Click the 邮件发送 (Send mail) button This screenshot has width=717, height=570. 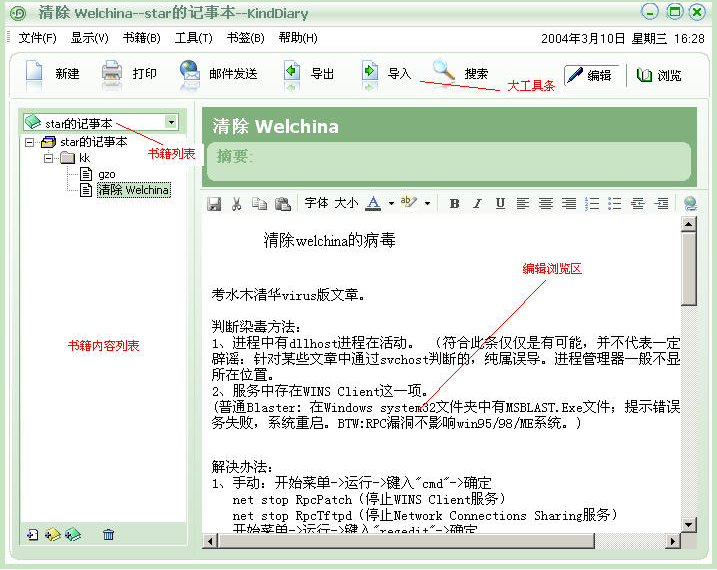(219, 74)
